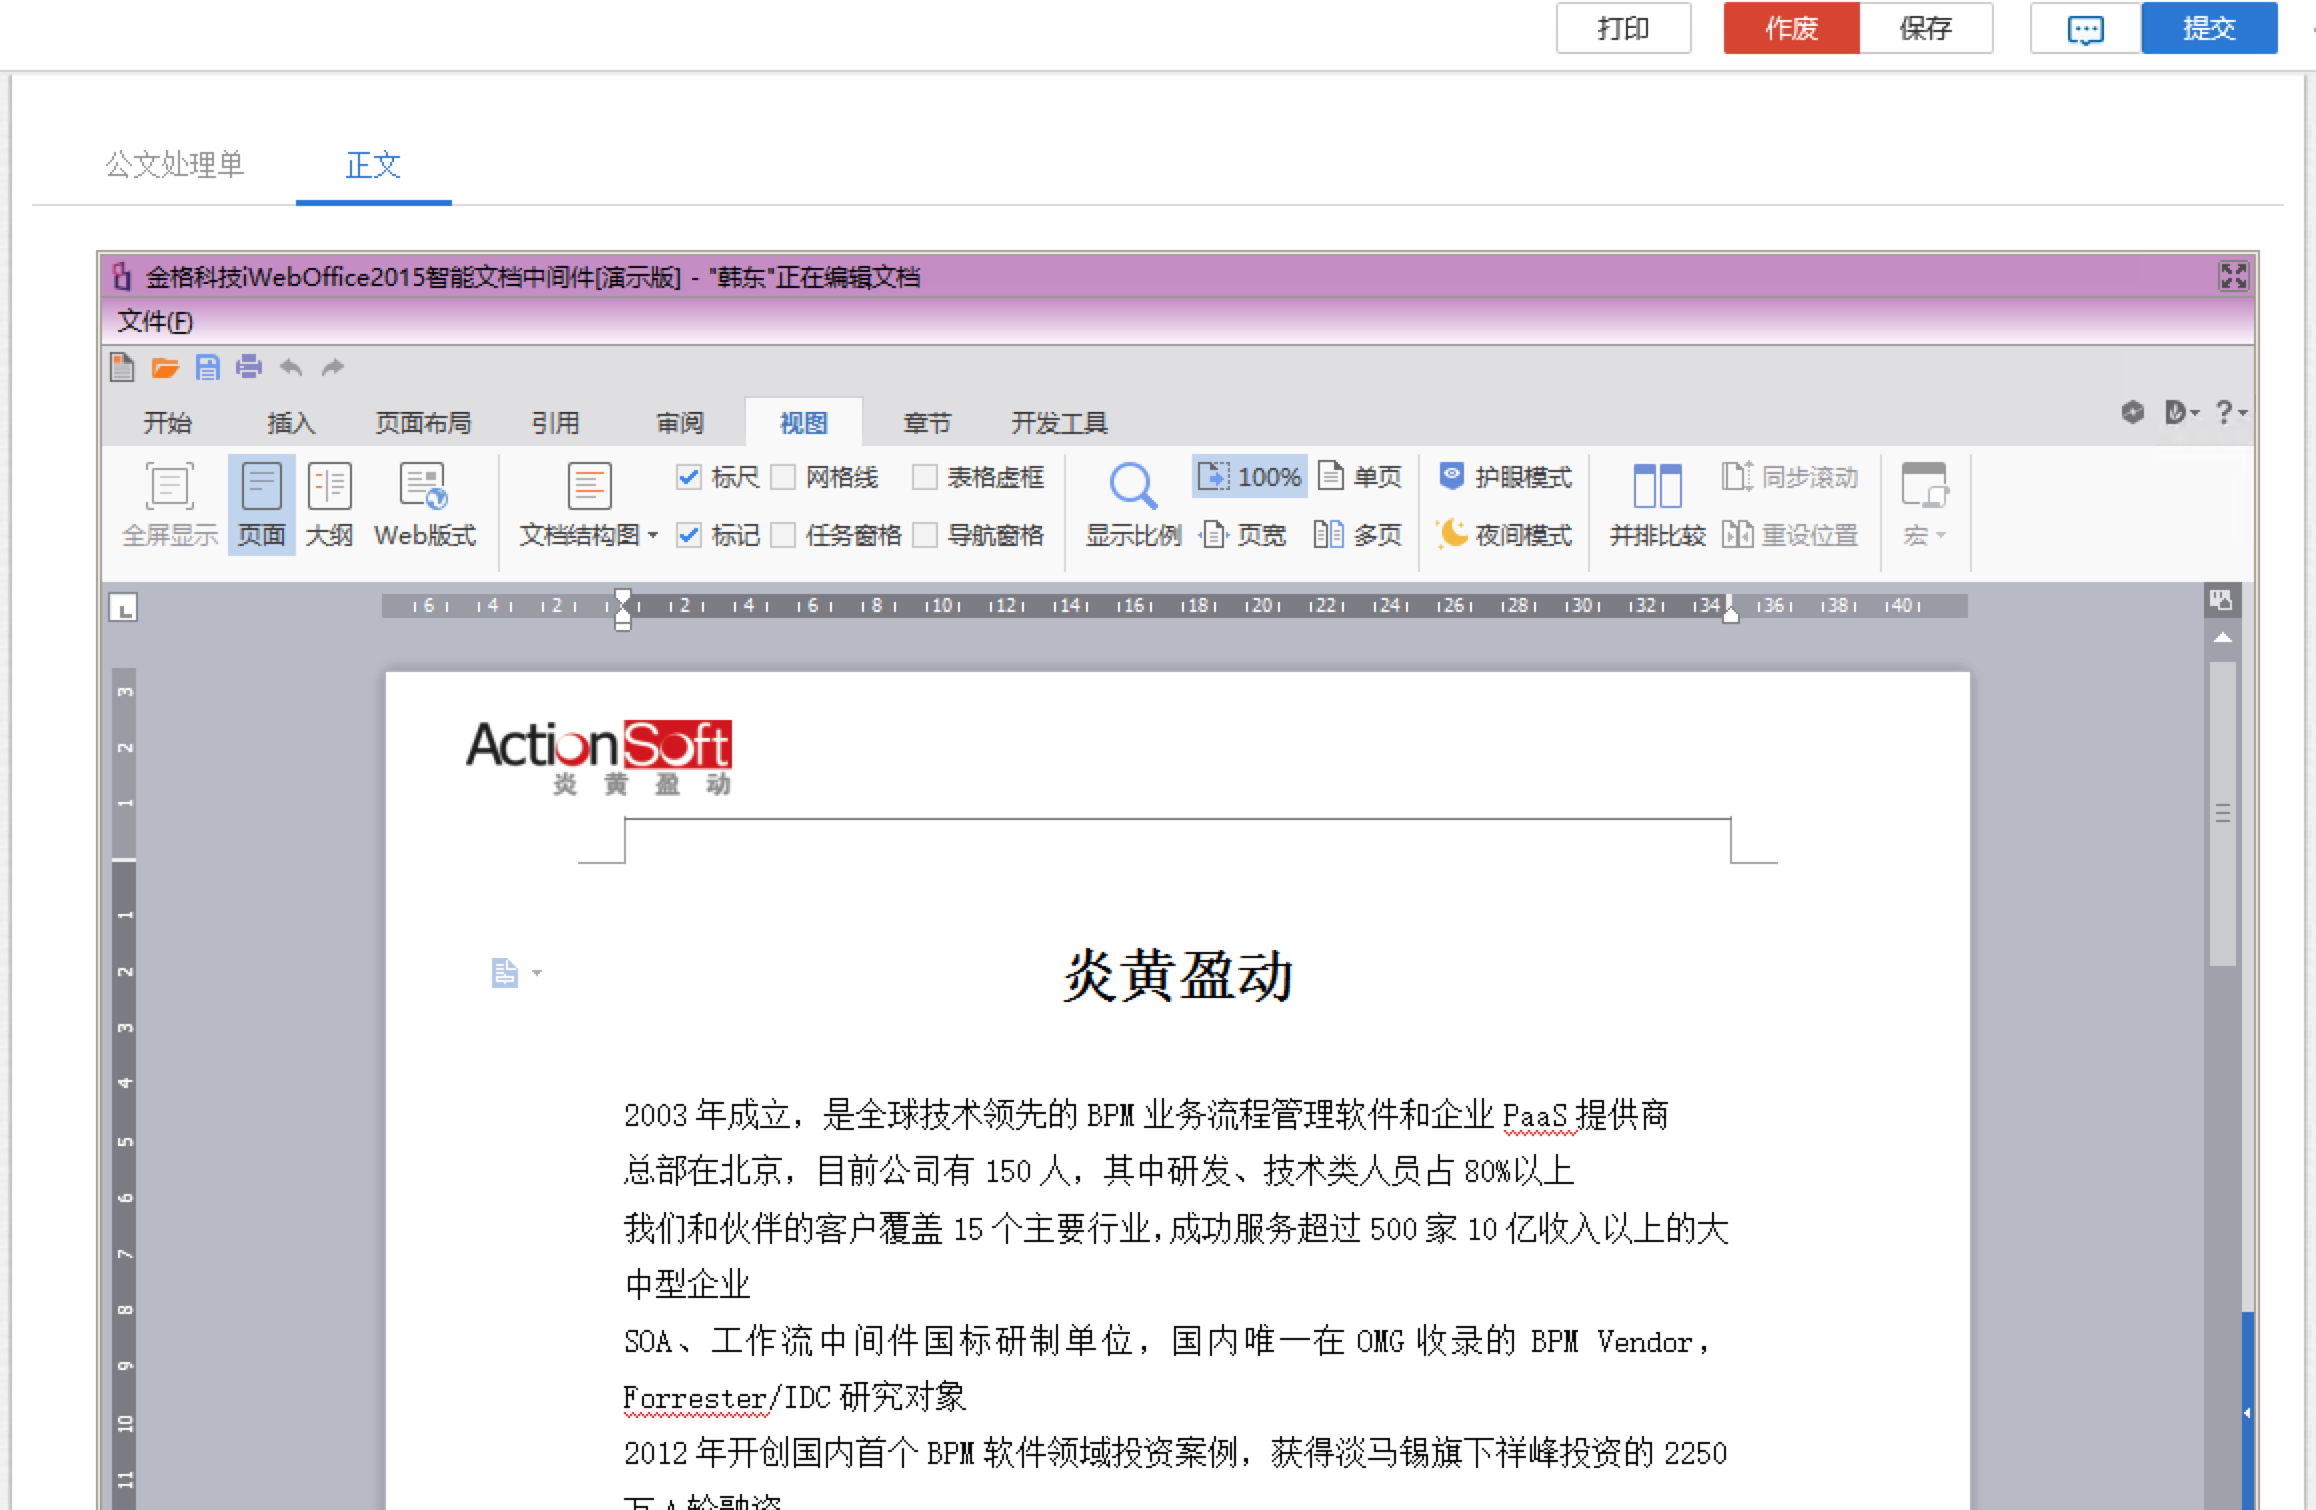Enable the Navigation pane (导航窗格) checkbox
2316x1510 pixels.
tap(925, 535)
